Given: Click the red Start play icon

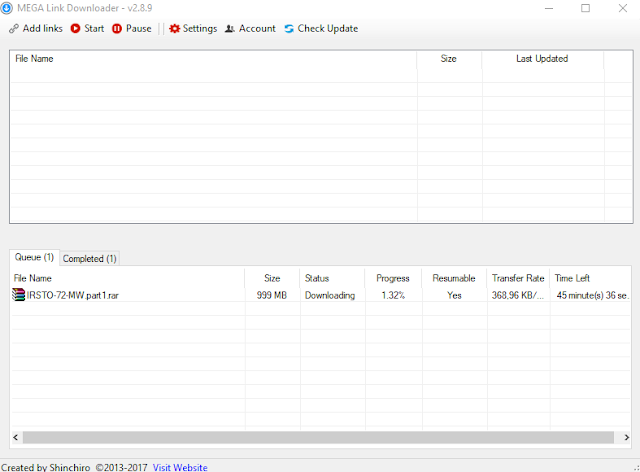Looking at the screenshot, I should click(x=75, y=29).
